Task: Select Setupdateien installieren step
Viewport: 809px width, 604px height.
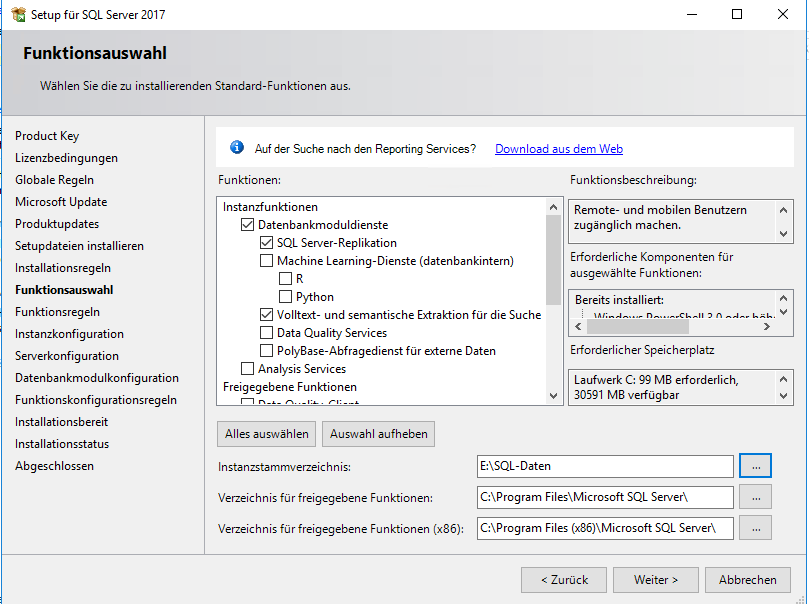Action: coord(79,246)
